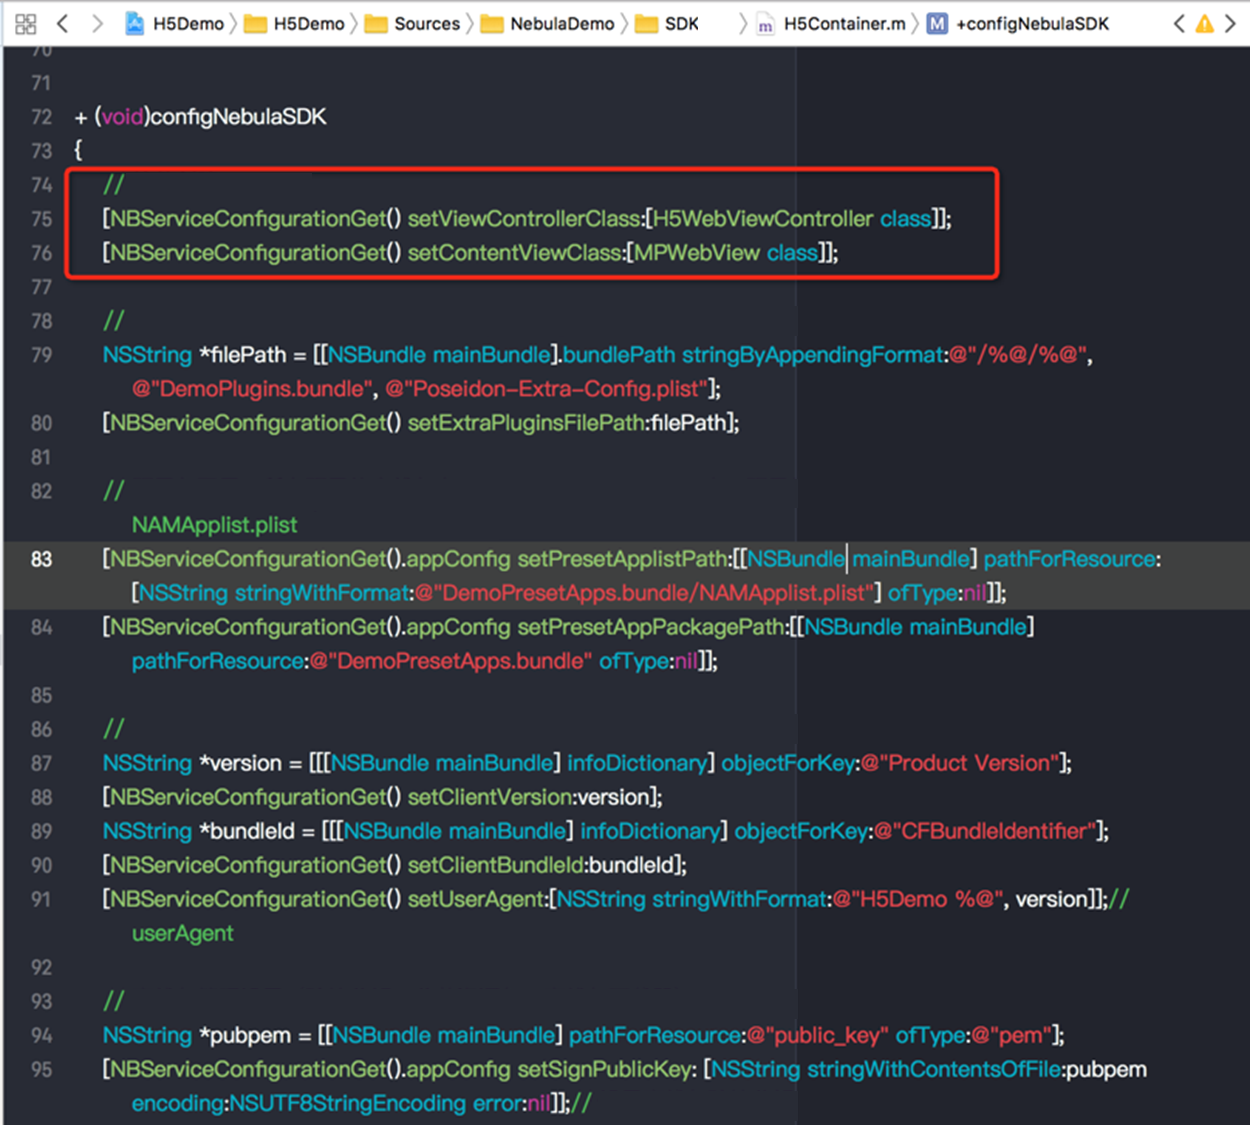Jump to previous issue arrow
Screen dimensions: 1250x1125
(x=1180, y=23)
